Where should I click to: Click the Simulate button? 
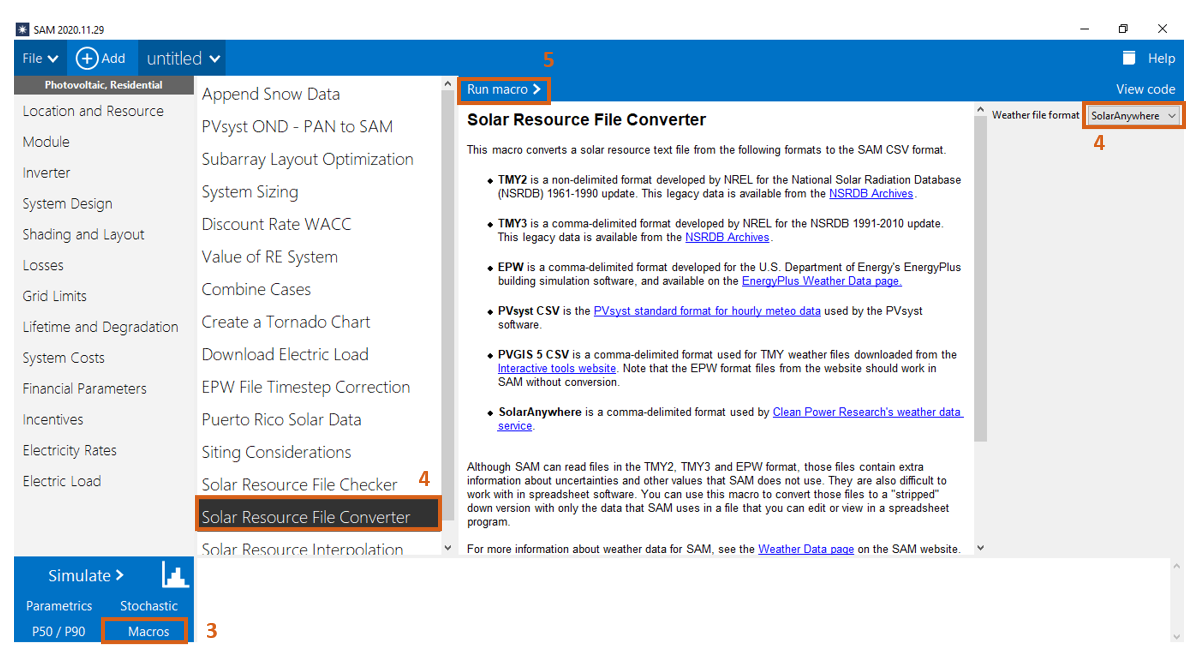(x=86, y=575)
